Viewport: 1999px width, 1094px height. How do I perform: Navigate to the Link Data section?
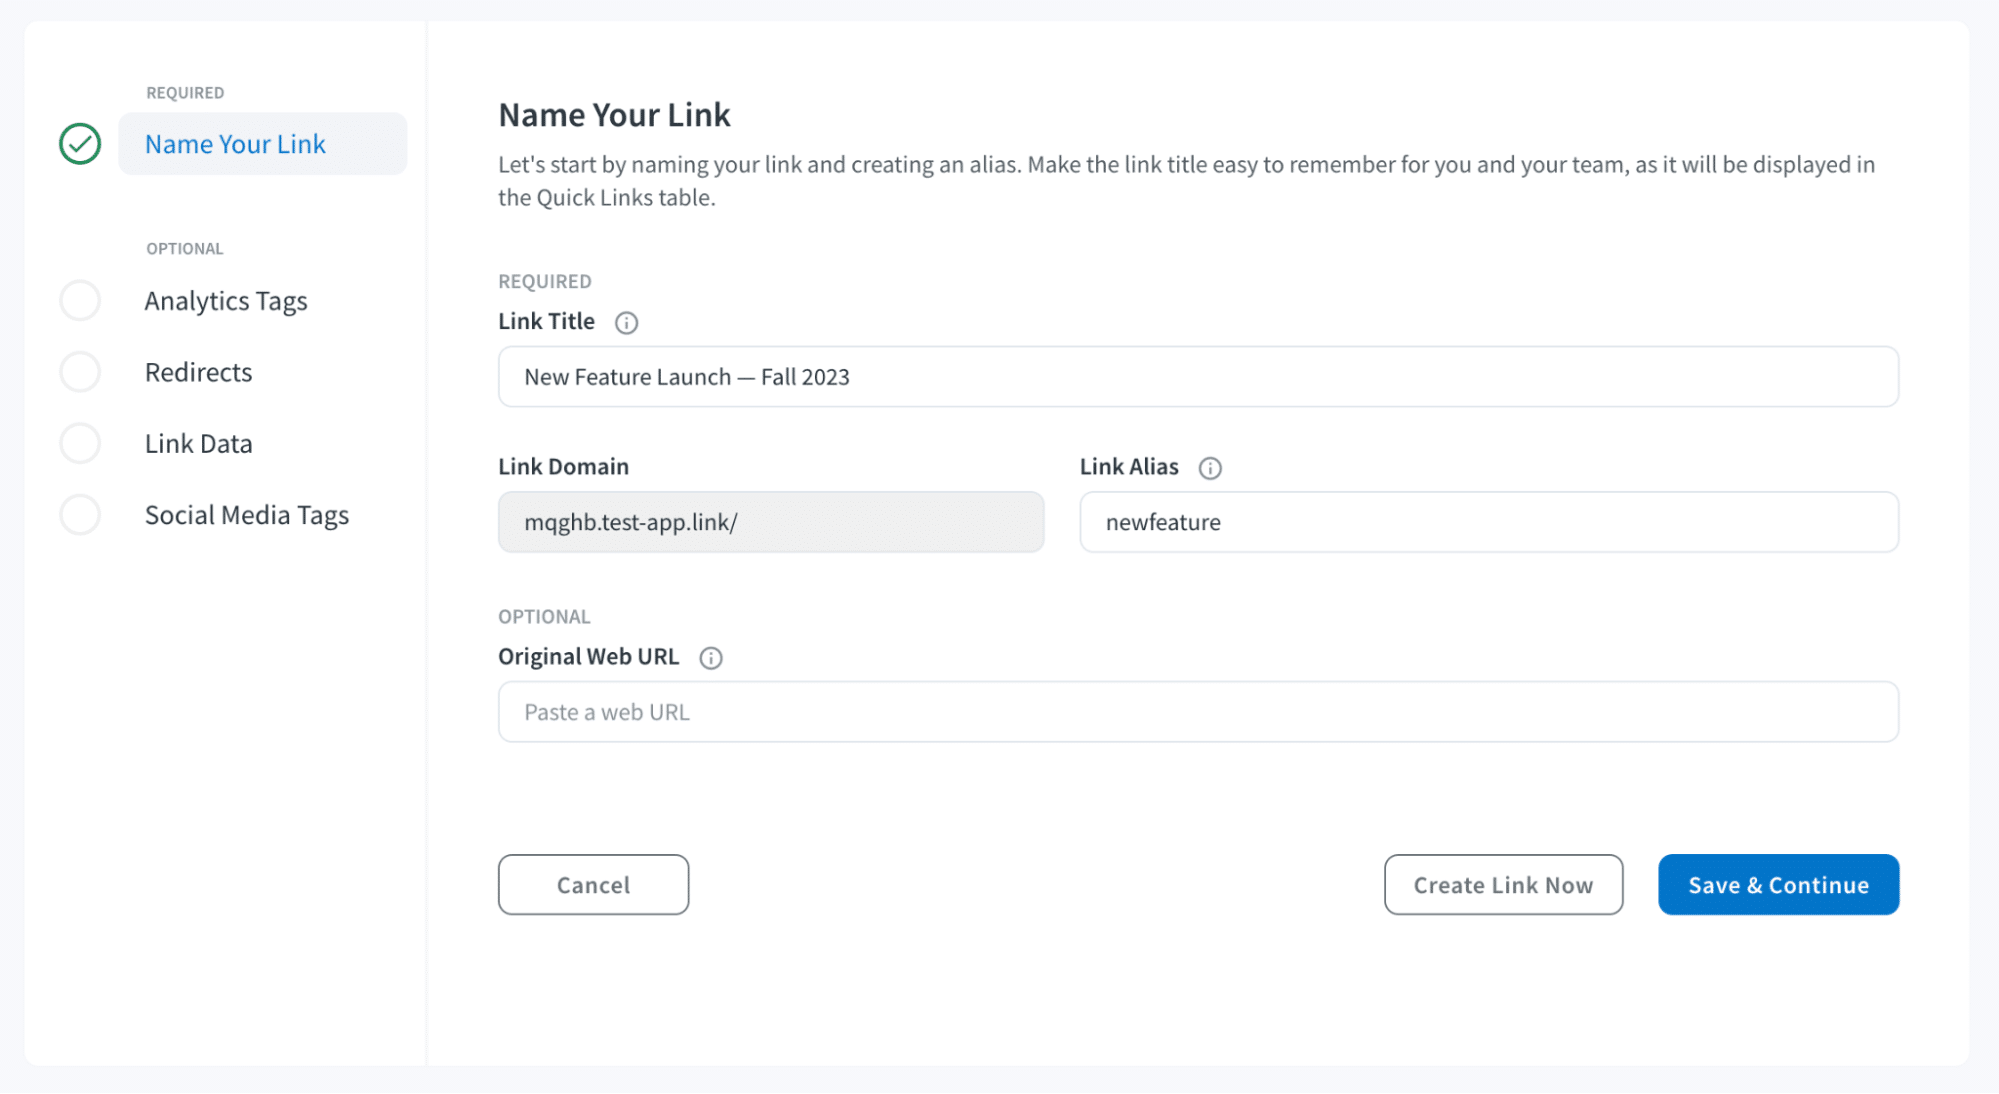(x=198, y=443)
